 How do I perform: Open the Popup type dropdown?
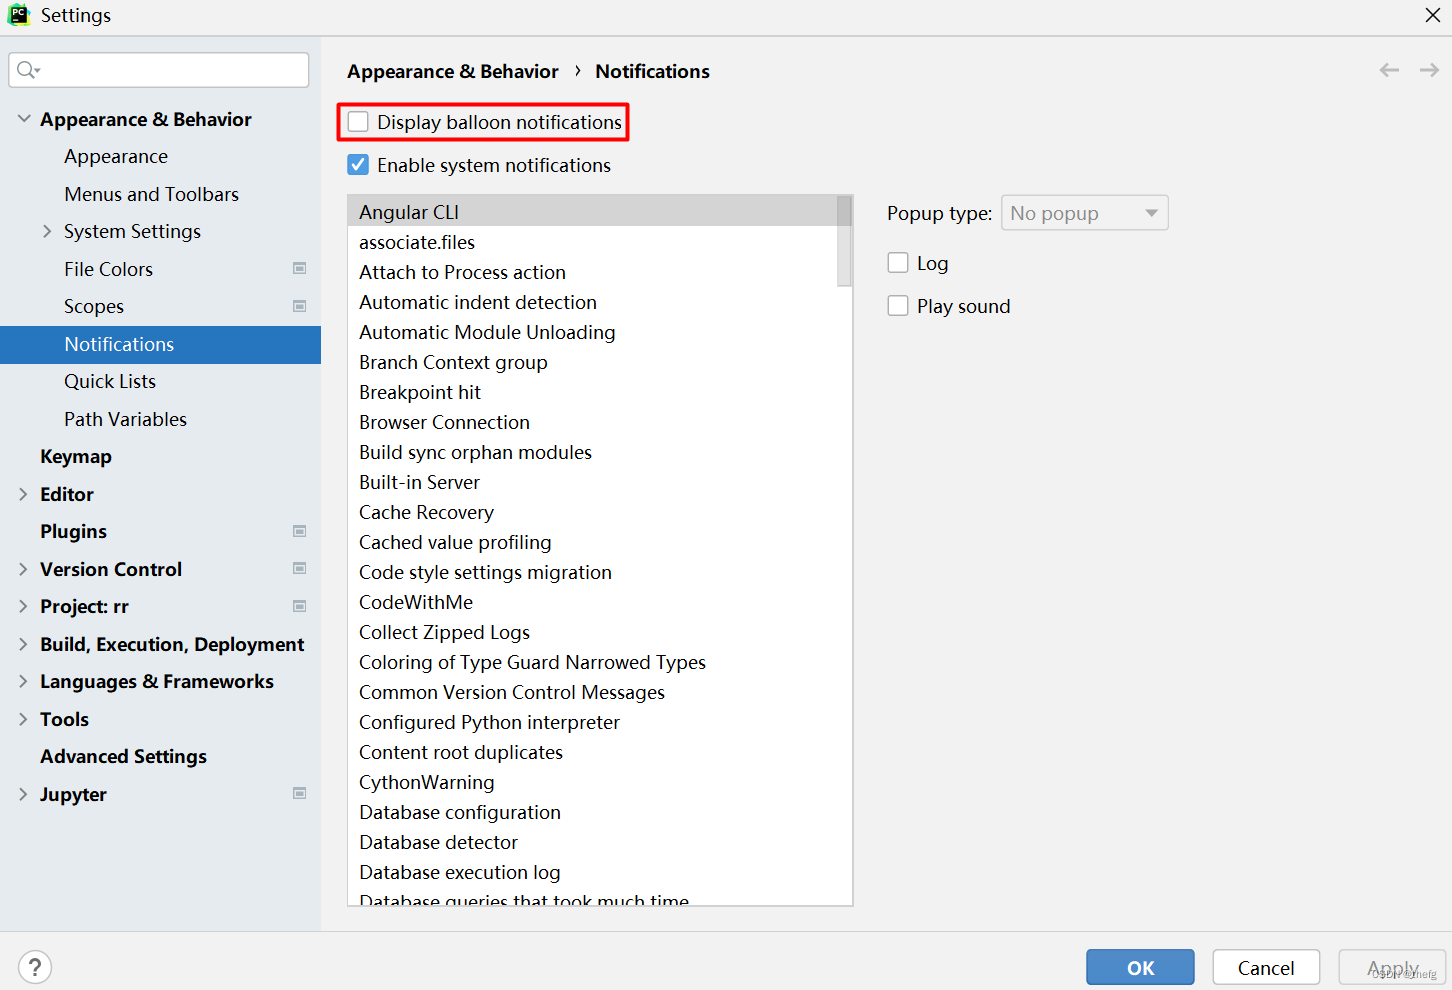click(1085, 213)
